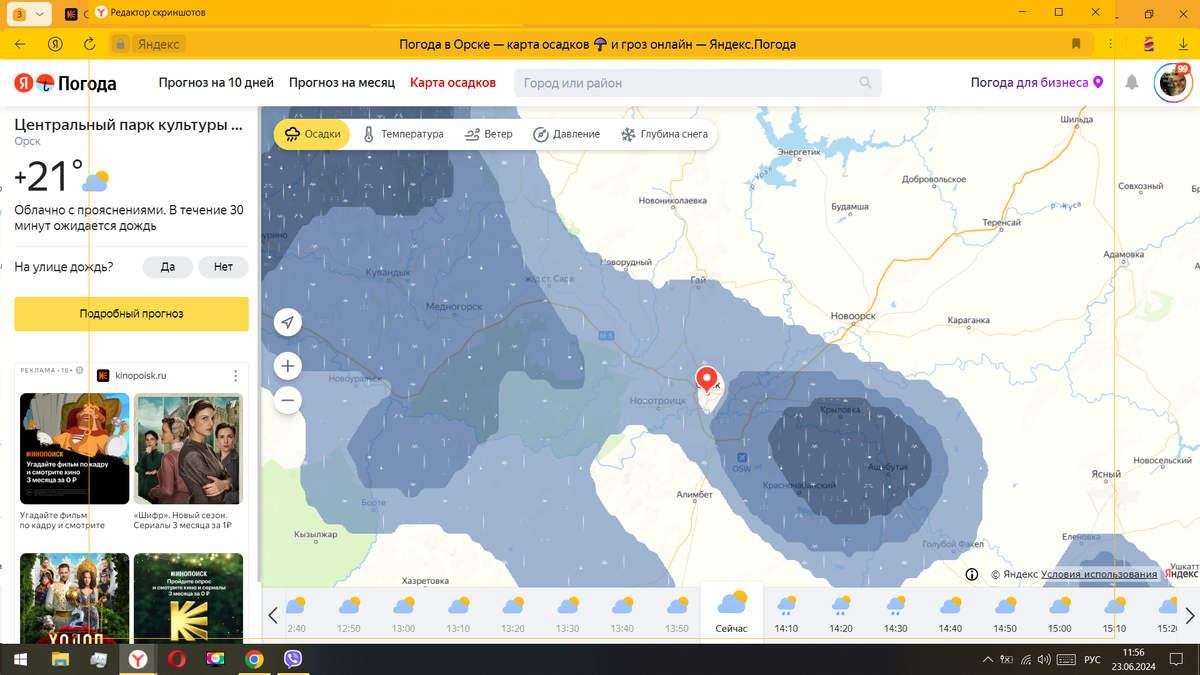The width and height of the screenshot is (1200, 675).
Task: Open the Холоп movie poster ad
Action: [x=74, y=597]
